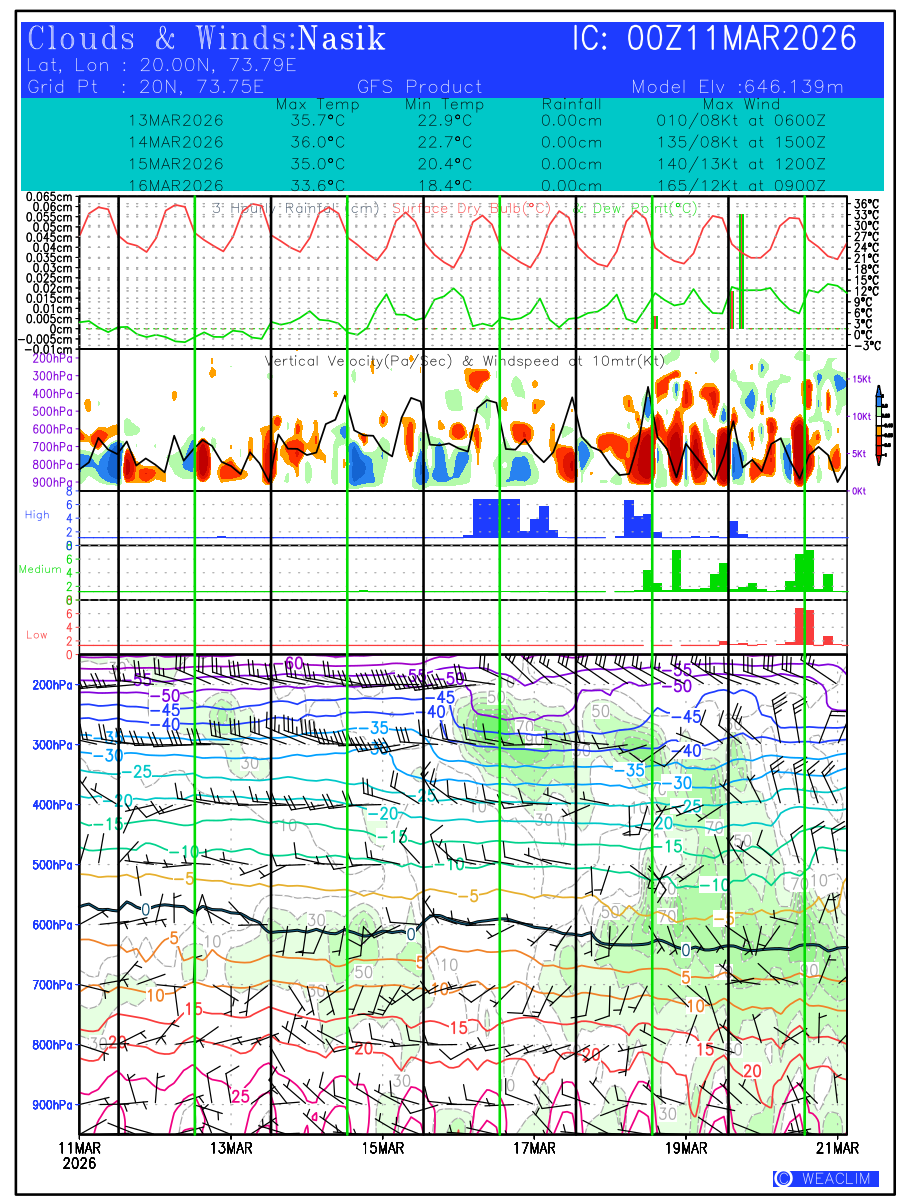Image resolution: width=900 pixels, height=1200 pixels.
Task: Select the 15MAR marker on the time axis
Action: click(x=383, y=1146)
